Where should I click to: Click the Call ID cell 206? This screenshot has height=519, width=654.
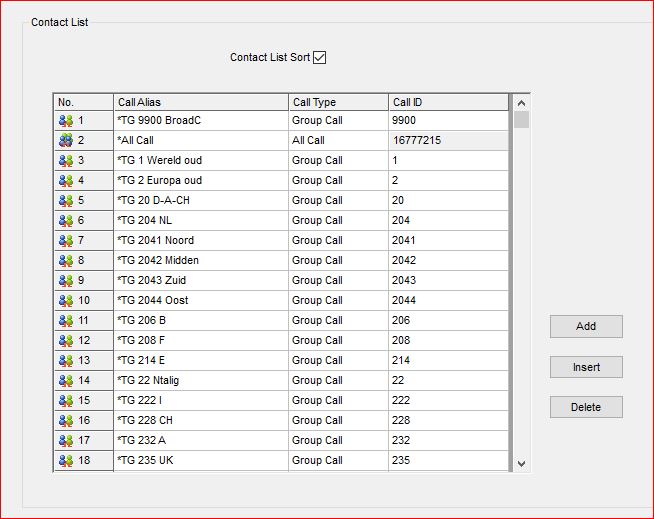pos(448,321)
